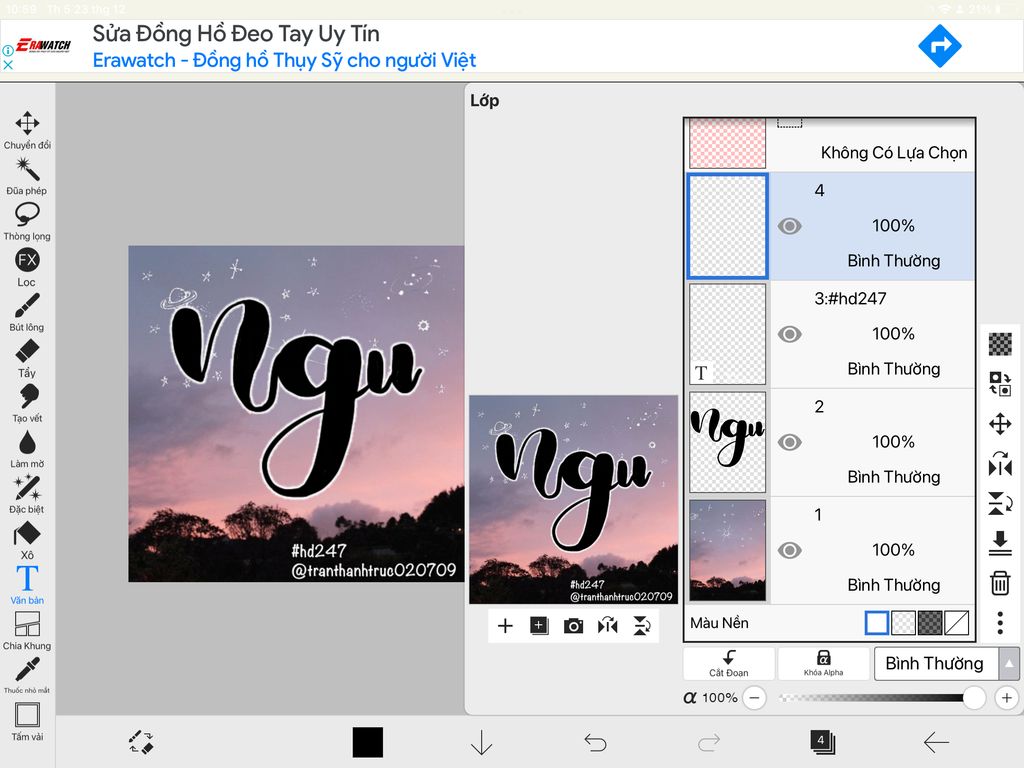
Task: Click the Màu Nền label
Action: (x=720, y=623)
